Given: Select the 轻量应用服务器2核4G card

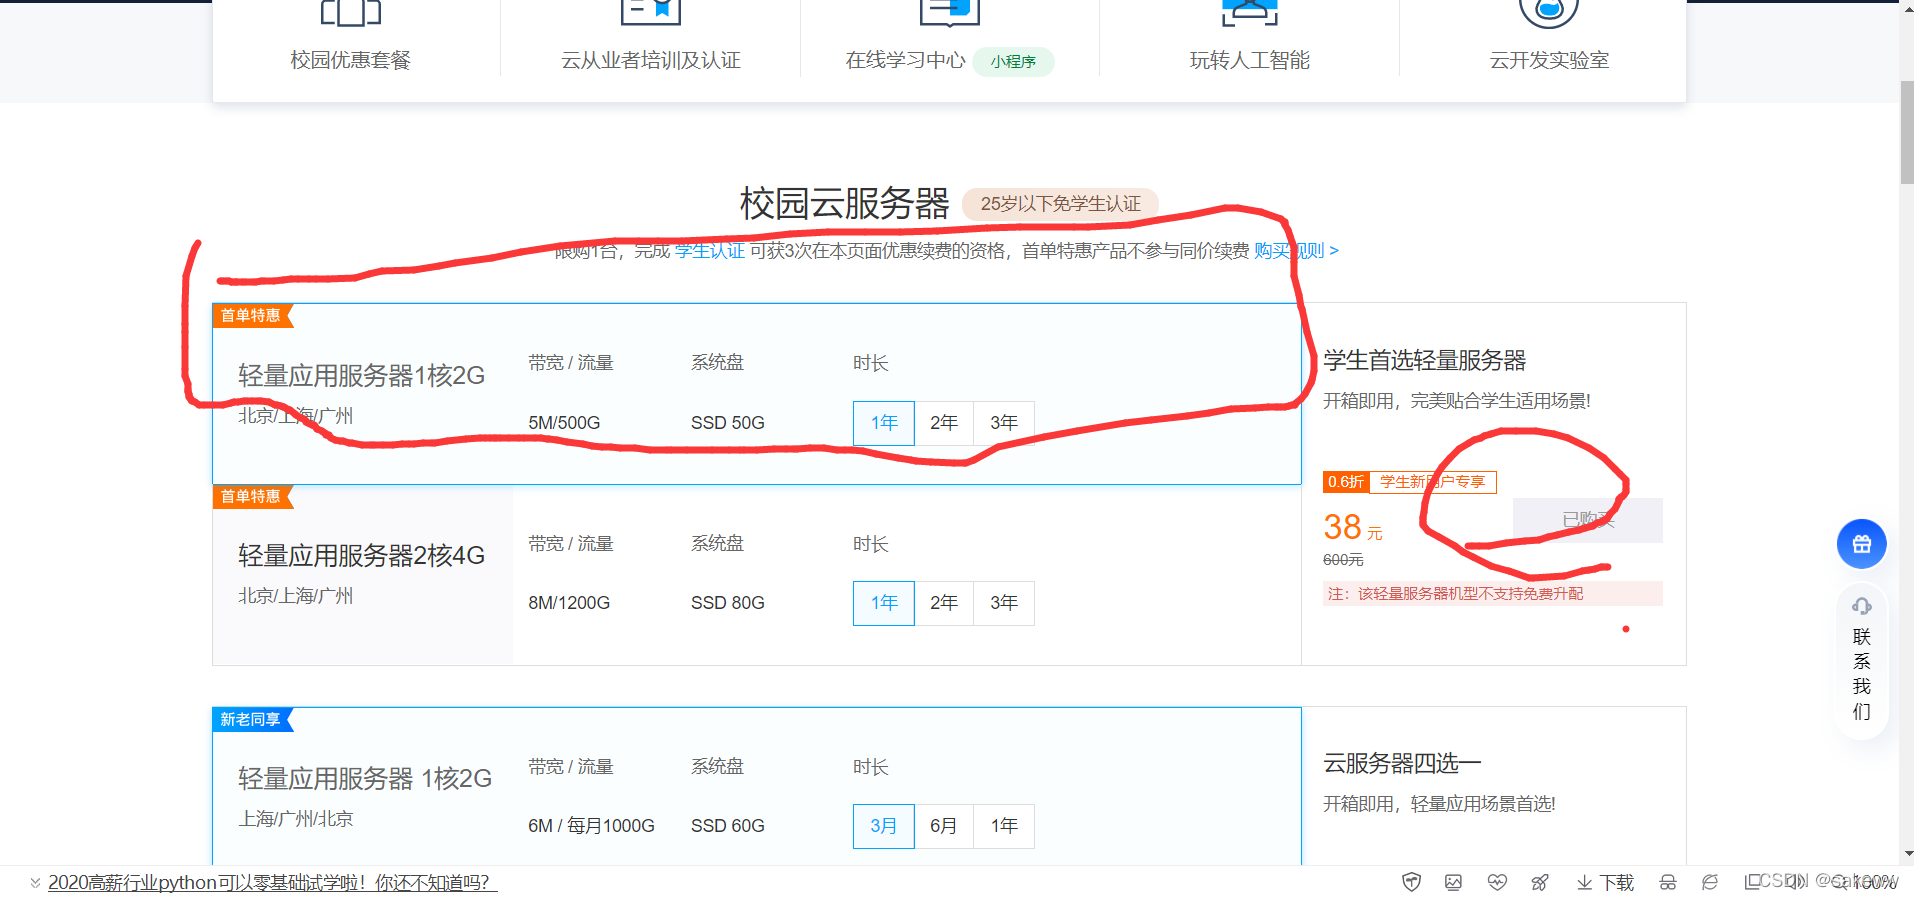Looking at the screenshot, I should click(756, 575).
